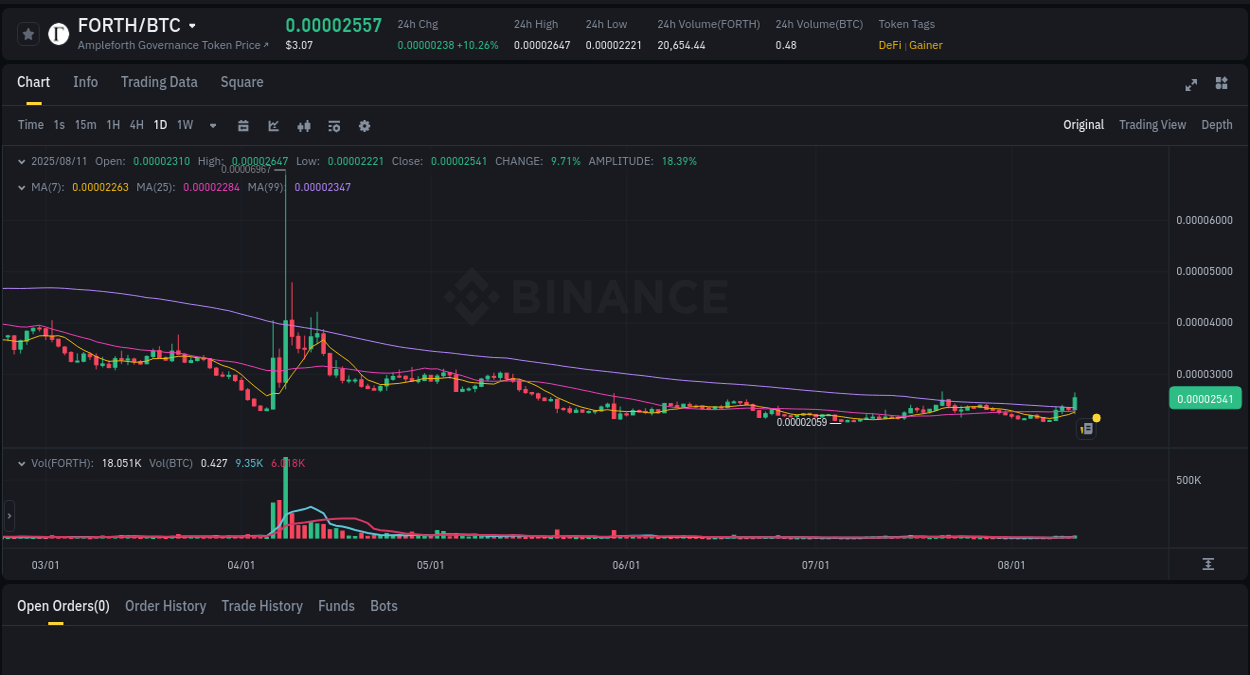
Task: Select the 1W timeframe button
Action: (x=184, y=125)
